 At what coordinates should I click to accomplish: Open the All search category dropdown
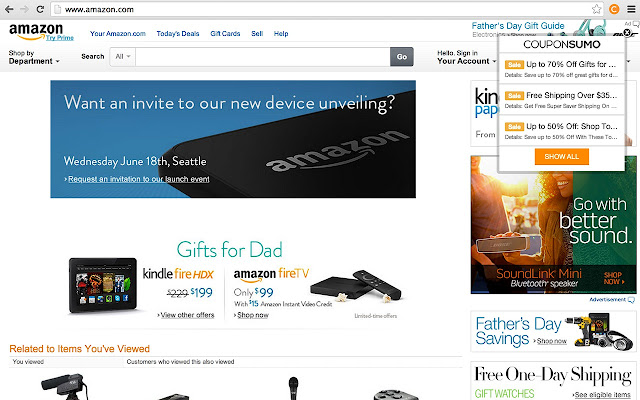point(122,57)
